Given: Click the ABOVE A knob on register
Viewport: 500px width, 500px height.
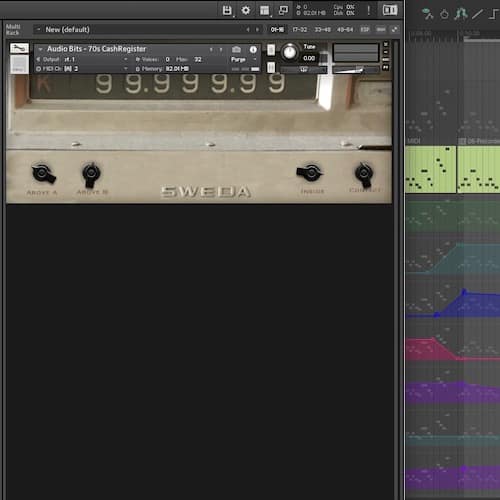Looking at the screenshot, I should (43, 173).
